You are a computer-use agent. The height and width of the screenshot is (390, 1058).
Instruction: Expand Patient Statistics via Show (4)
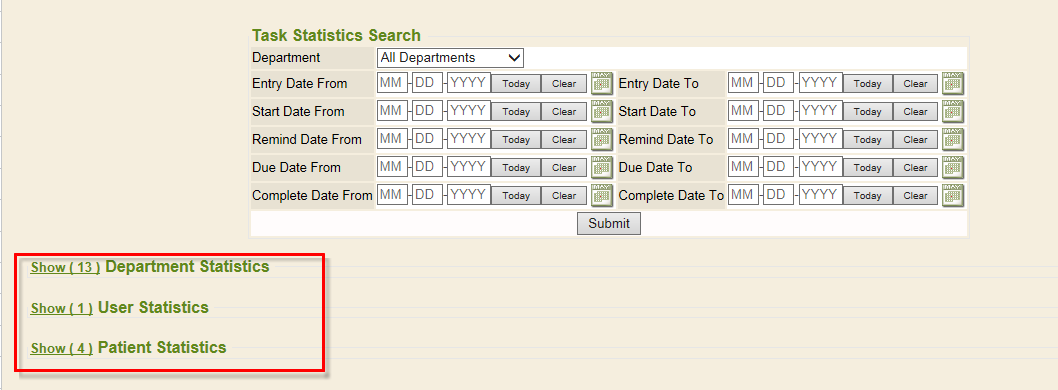61,349
